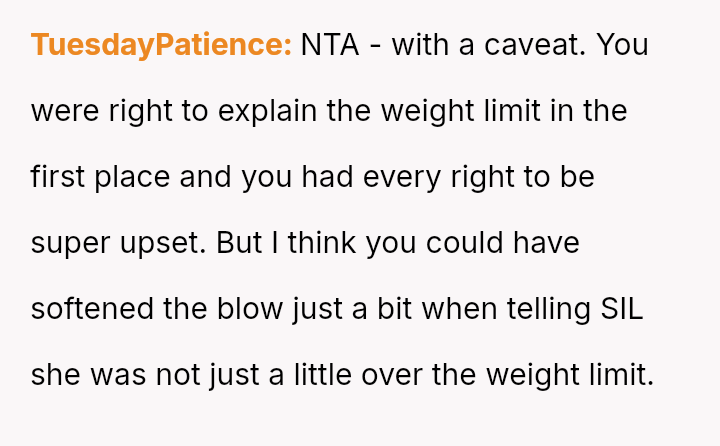Click the word telling before SIL
This screenshot has height=446, width=720.
coord(549,309)
